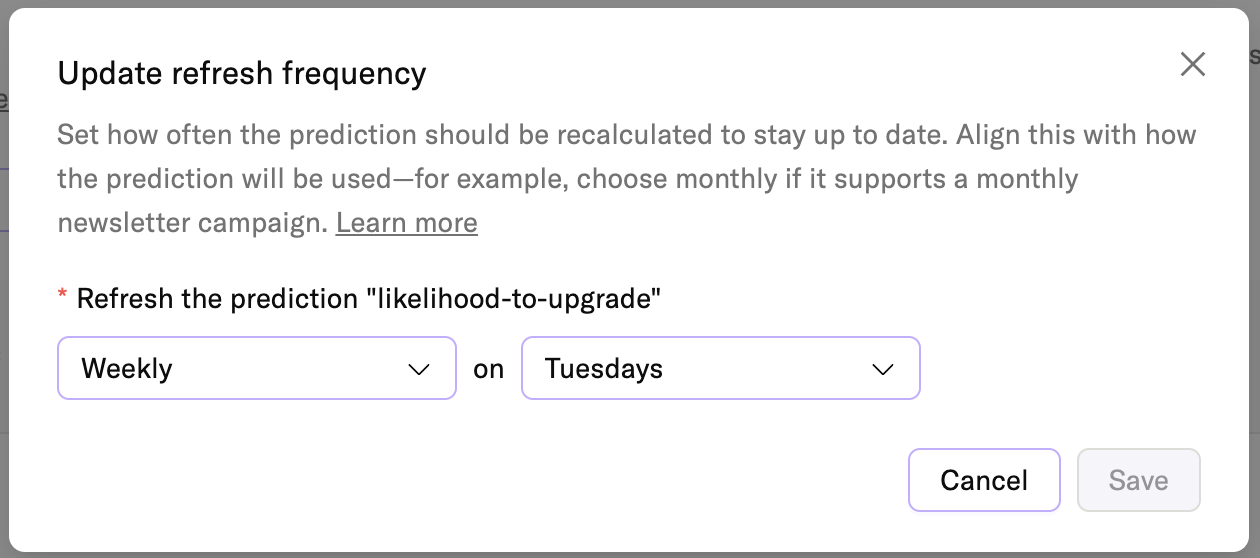Screen dimensions: 1260x558
Task: Open the Tuesdays day dropdown
Action: pos(720,369)
